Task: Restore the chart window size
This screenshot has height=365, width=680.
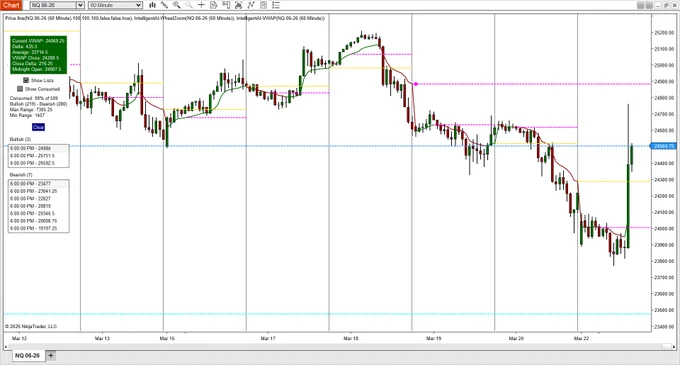Action: click(666, 5)
